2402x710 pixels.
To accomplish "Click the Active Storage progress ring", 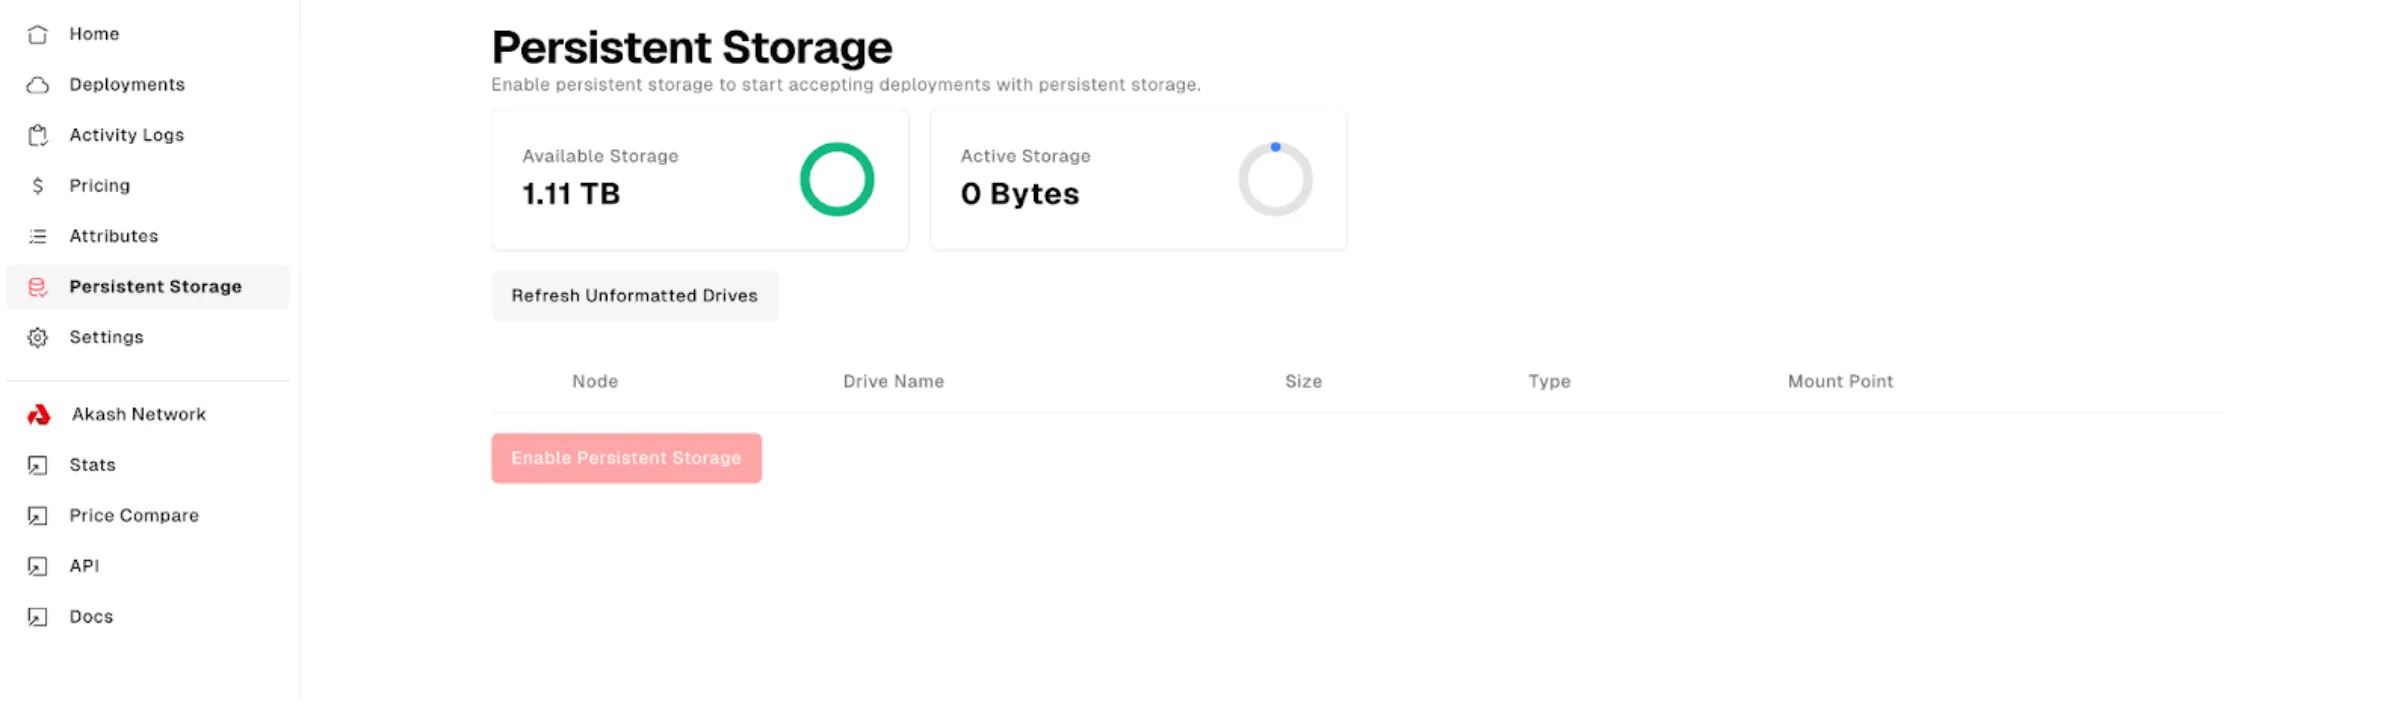I will pos(1275,180).
